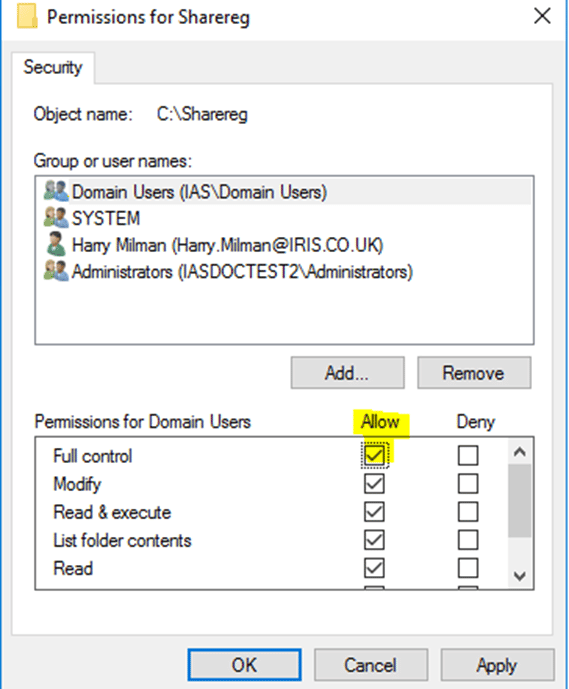Click the Modify permission label
Screen dimensions: 569x689
77,484
